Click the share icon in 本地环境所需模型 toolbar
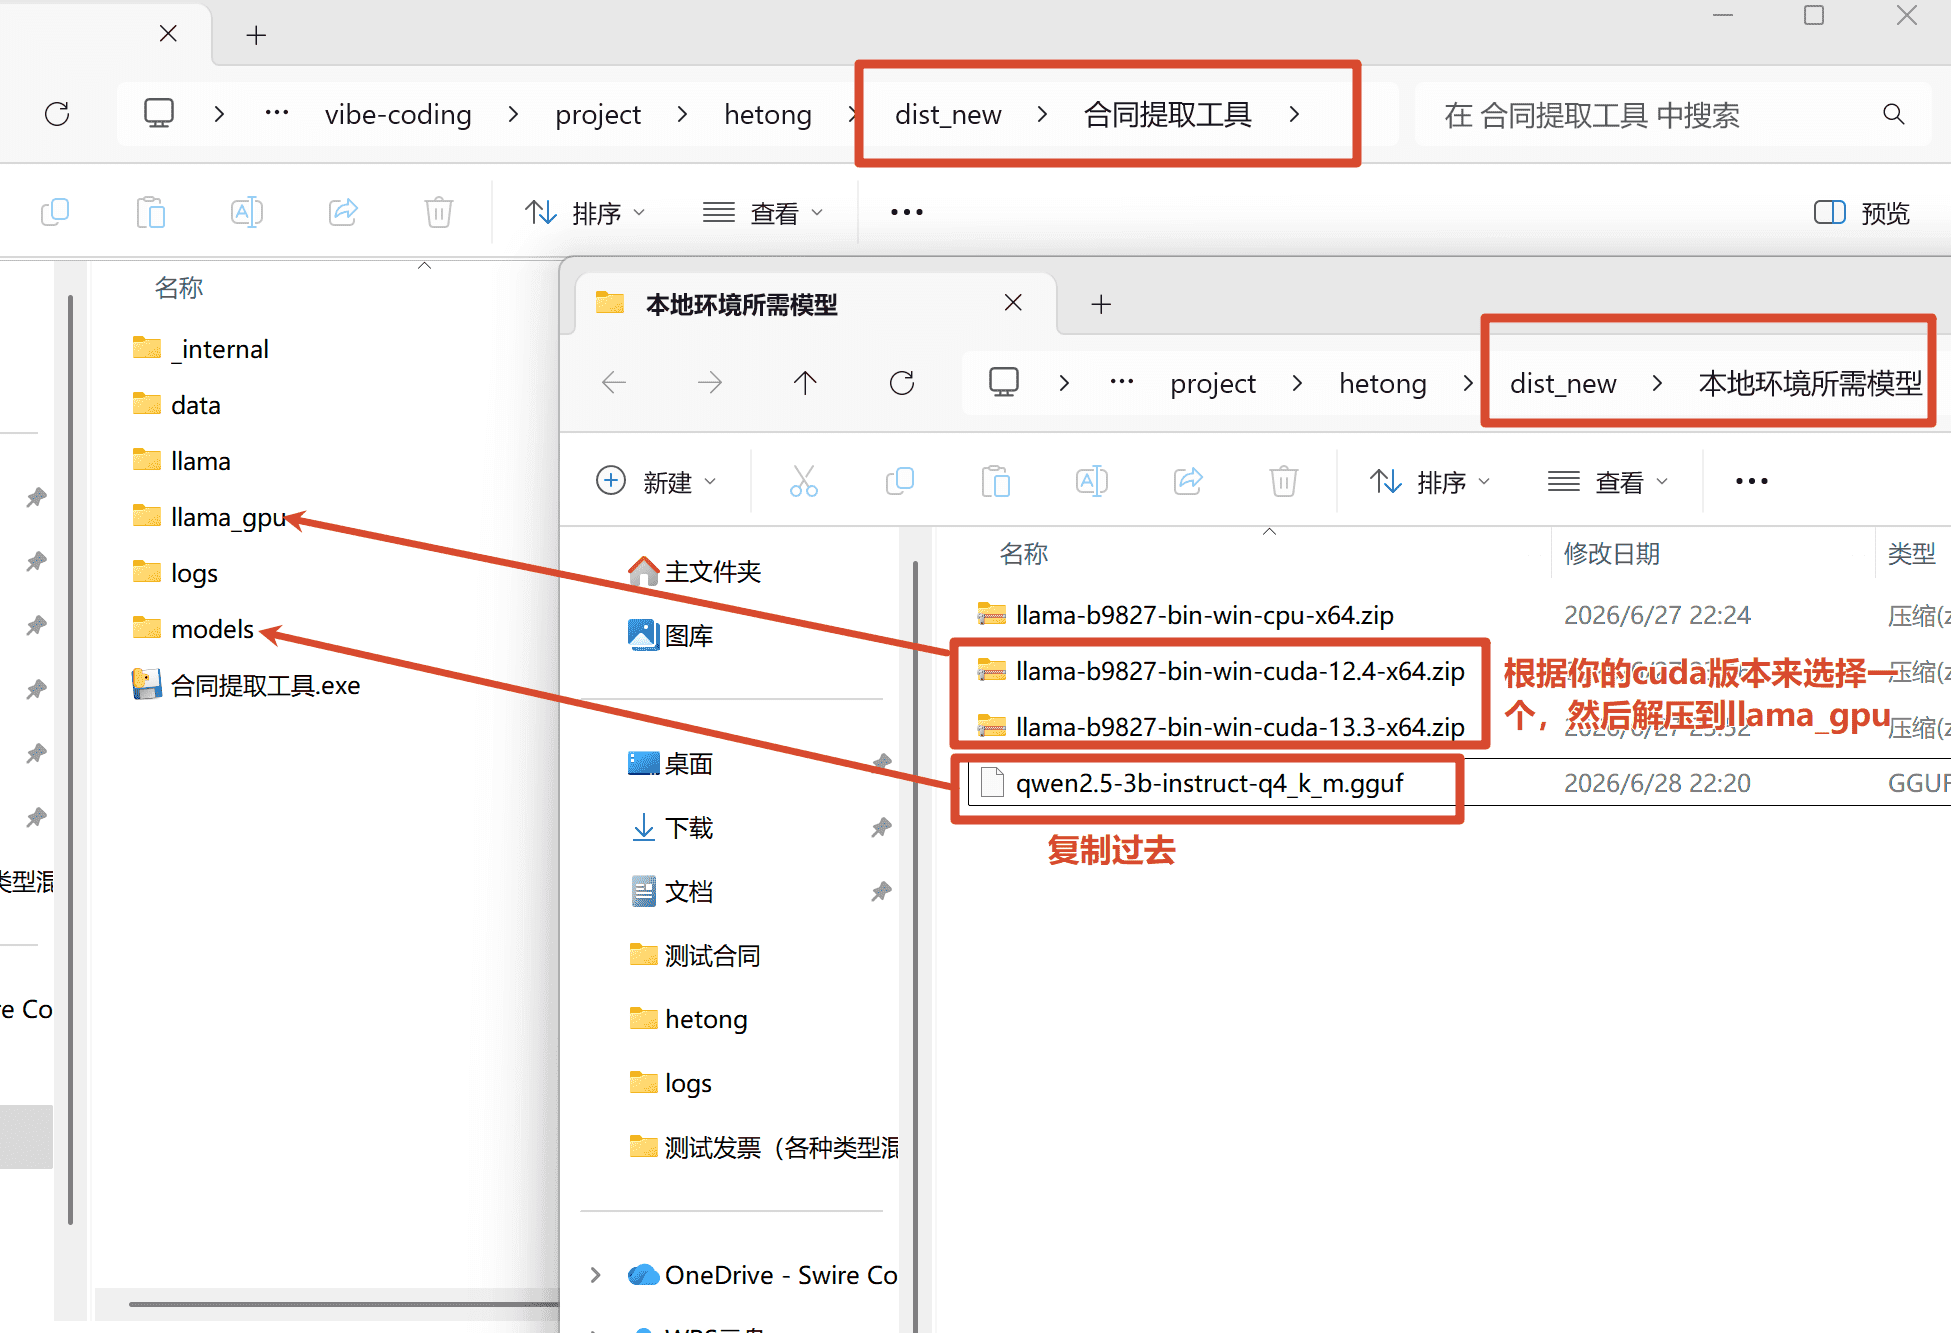The height and width of the screenshot is (1333, 1951). click(1188, 481)
